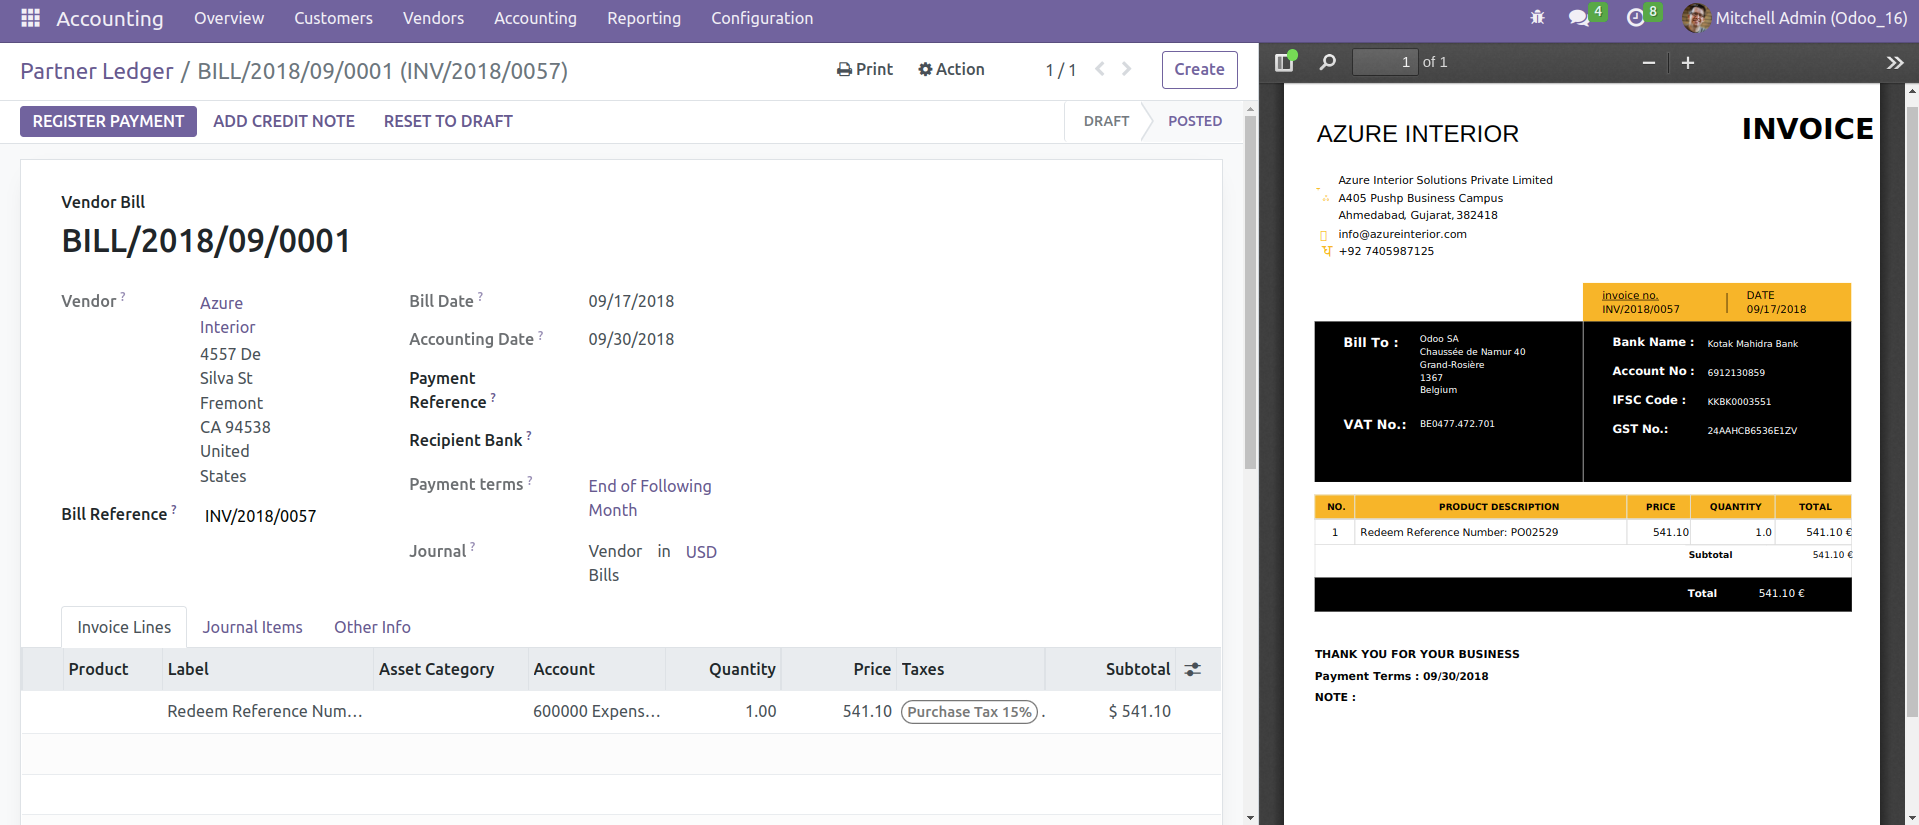
Task: Click Register Payment button
Action: 108,121
